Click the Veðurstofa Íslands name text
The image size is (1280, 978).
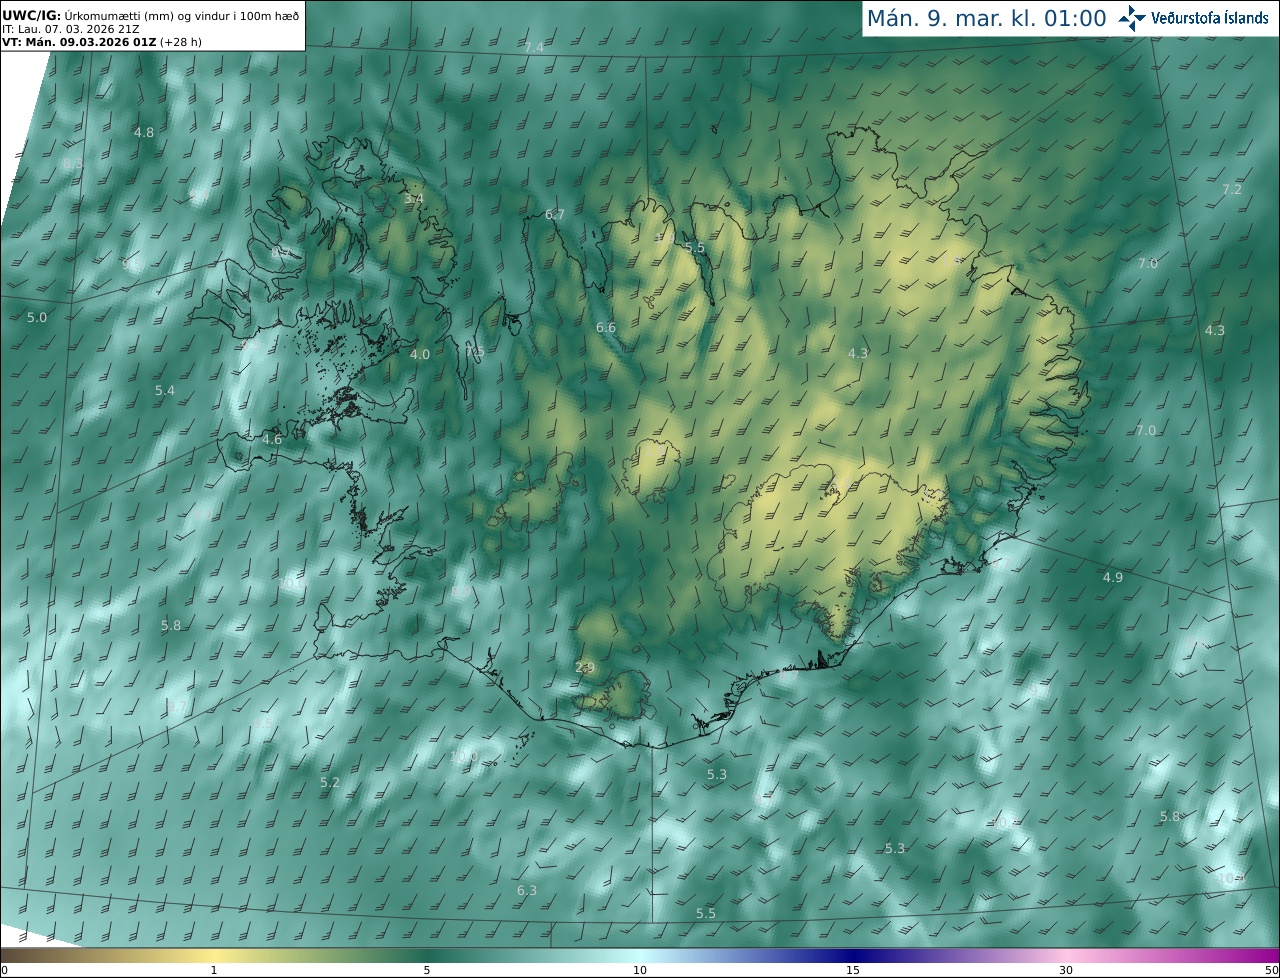(x=1210, y=18)
